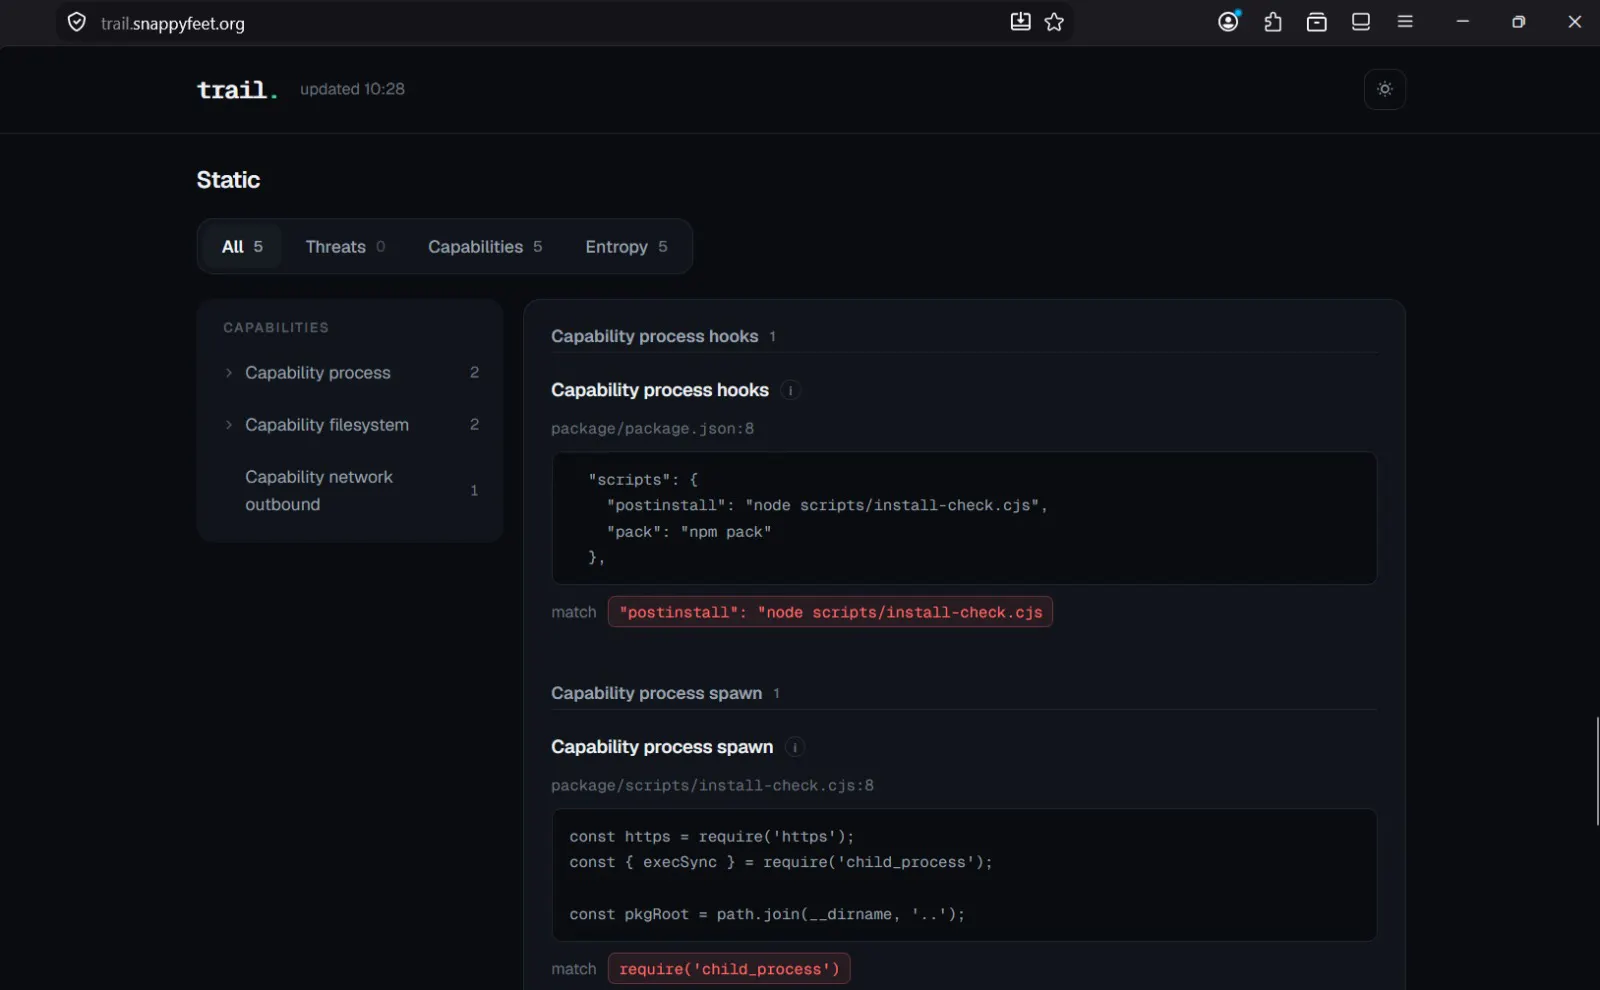Viewport: 1600px width, 990px height.
Task: Click the const pkgRoot code line
Action: coord(767,914)
